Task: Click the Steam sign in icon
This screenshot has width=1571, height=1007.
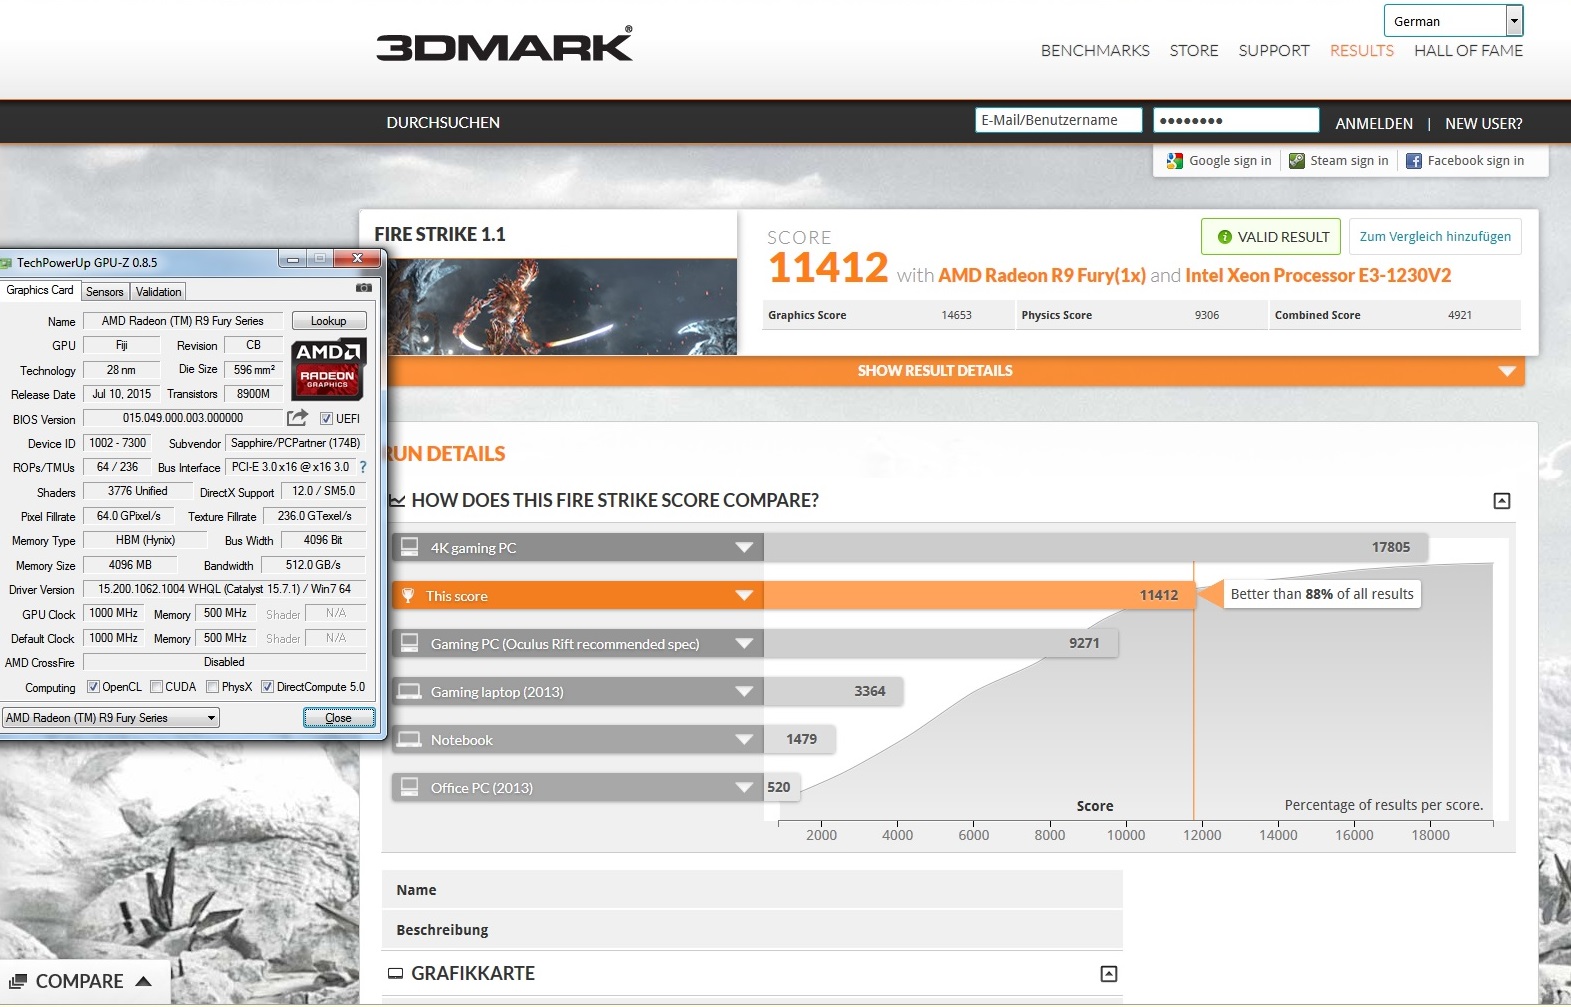Action: (x=1297, y=160)
